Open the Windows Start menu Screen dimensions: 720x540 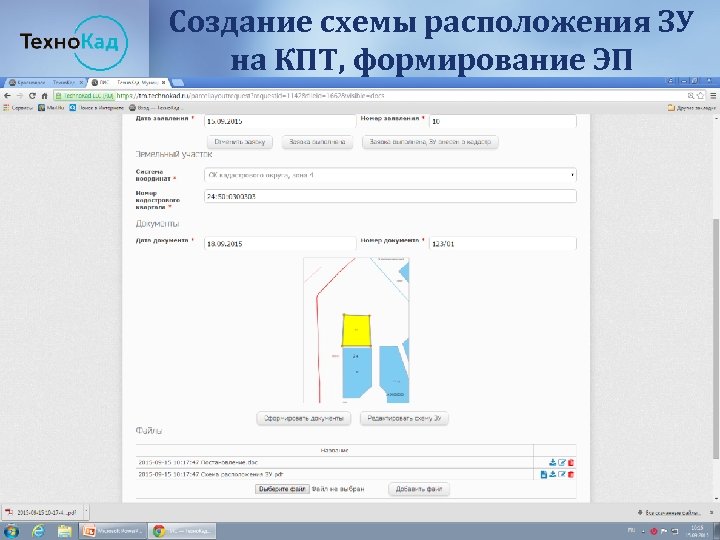pos(10,531)
